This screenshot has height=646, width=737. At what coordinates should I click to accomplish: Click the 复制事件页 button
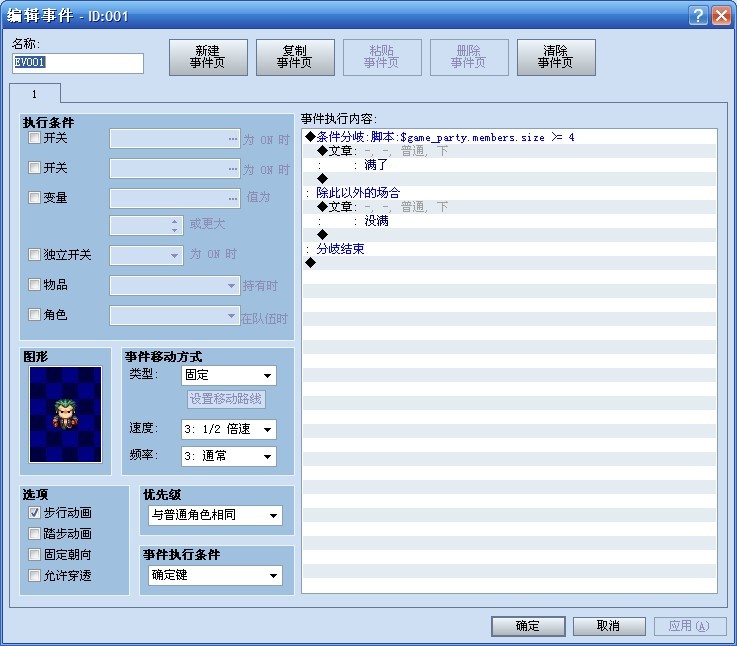click(295, 57)
